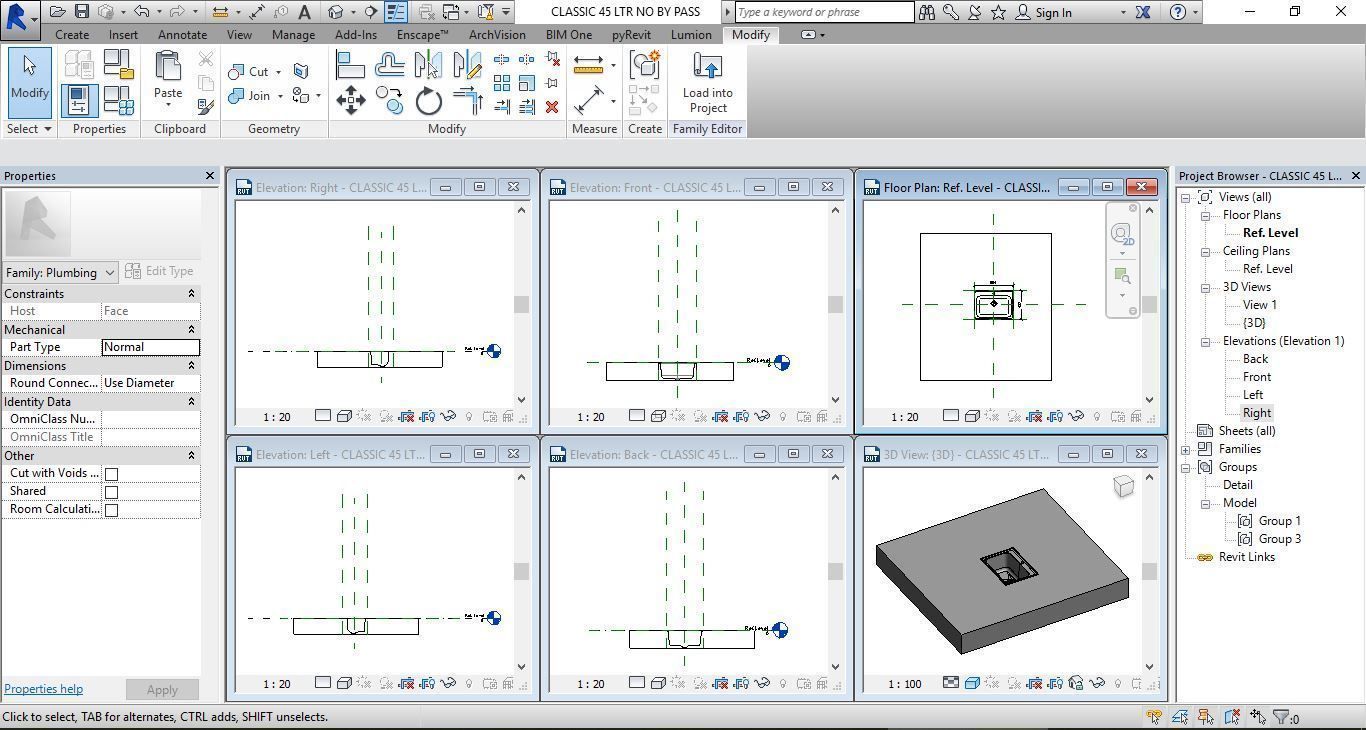Screen dimensions: 1366x730
Task: Select the Modify arrow tool
Action: tap(29, 83)
